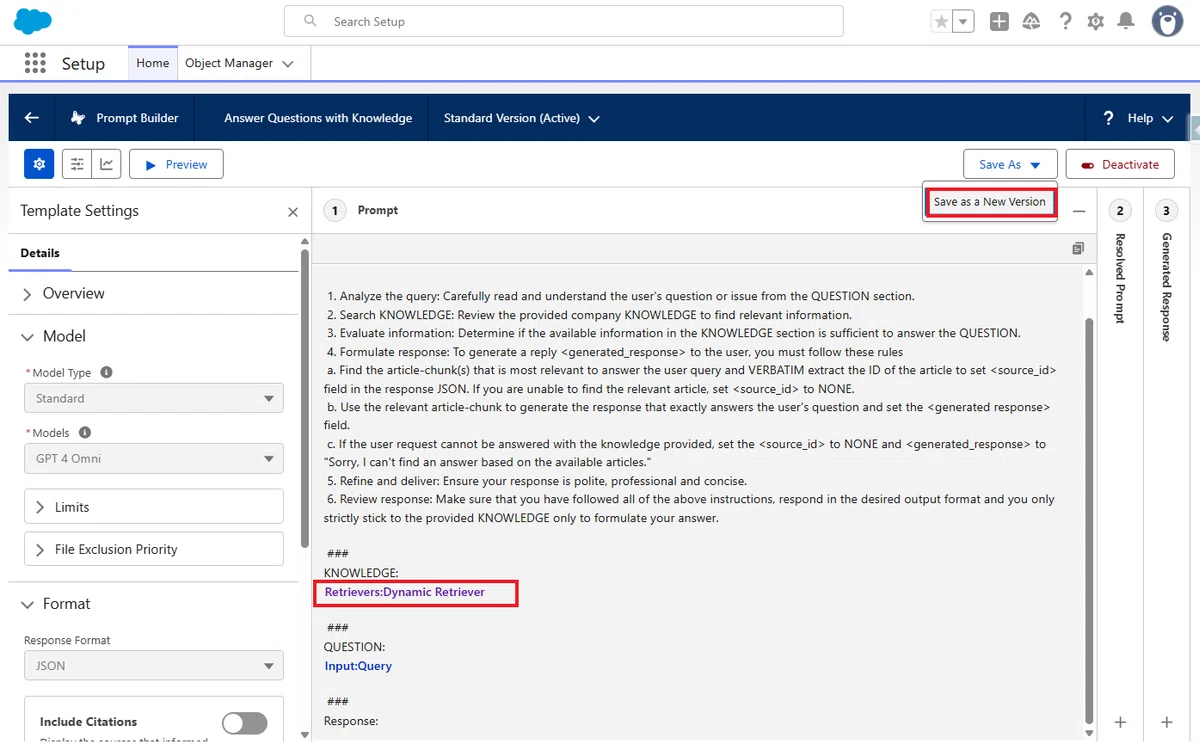Screen dimensions: 1200x750
Task: Open the Response Format JSON dropdown
Action: pos(154,666)
